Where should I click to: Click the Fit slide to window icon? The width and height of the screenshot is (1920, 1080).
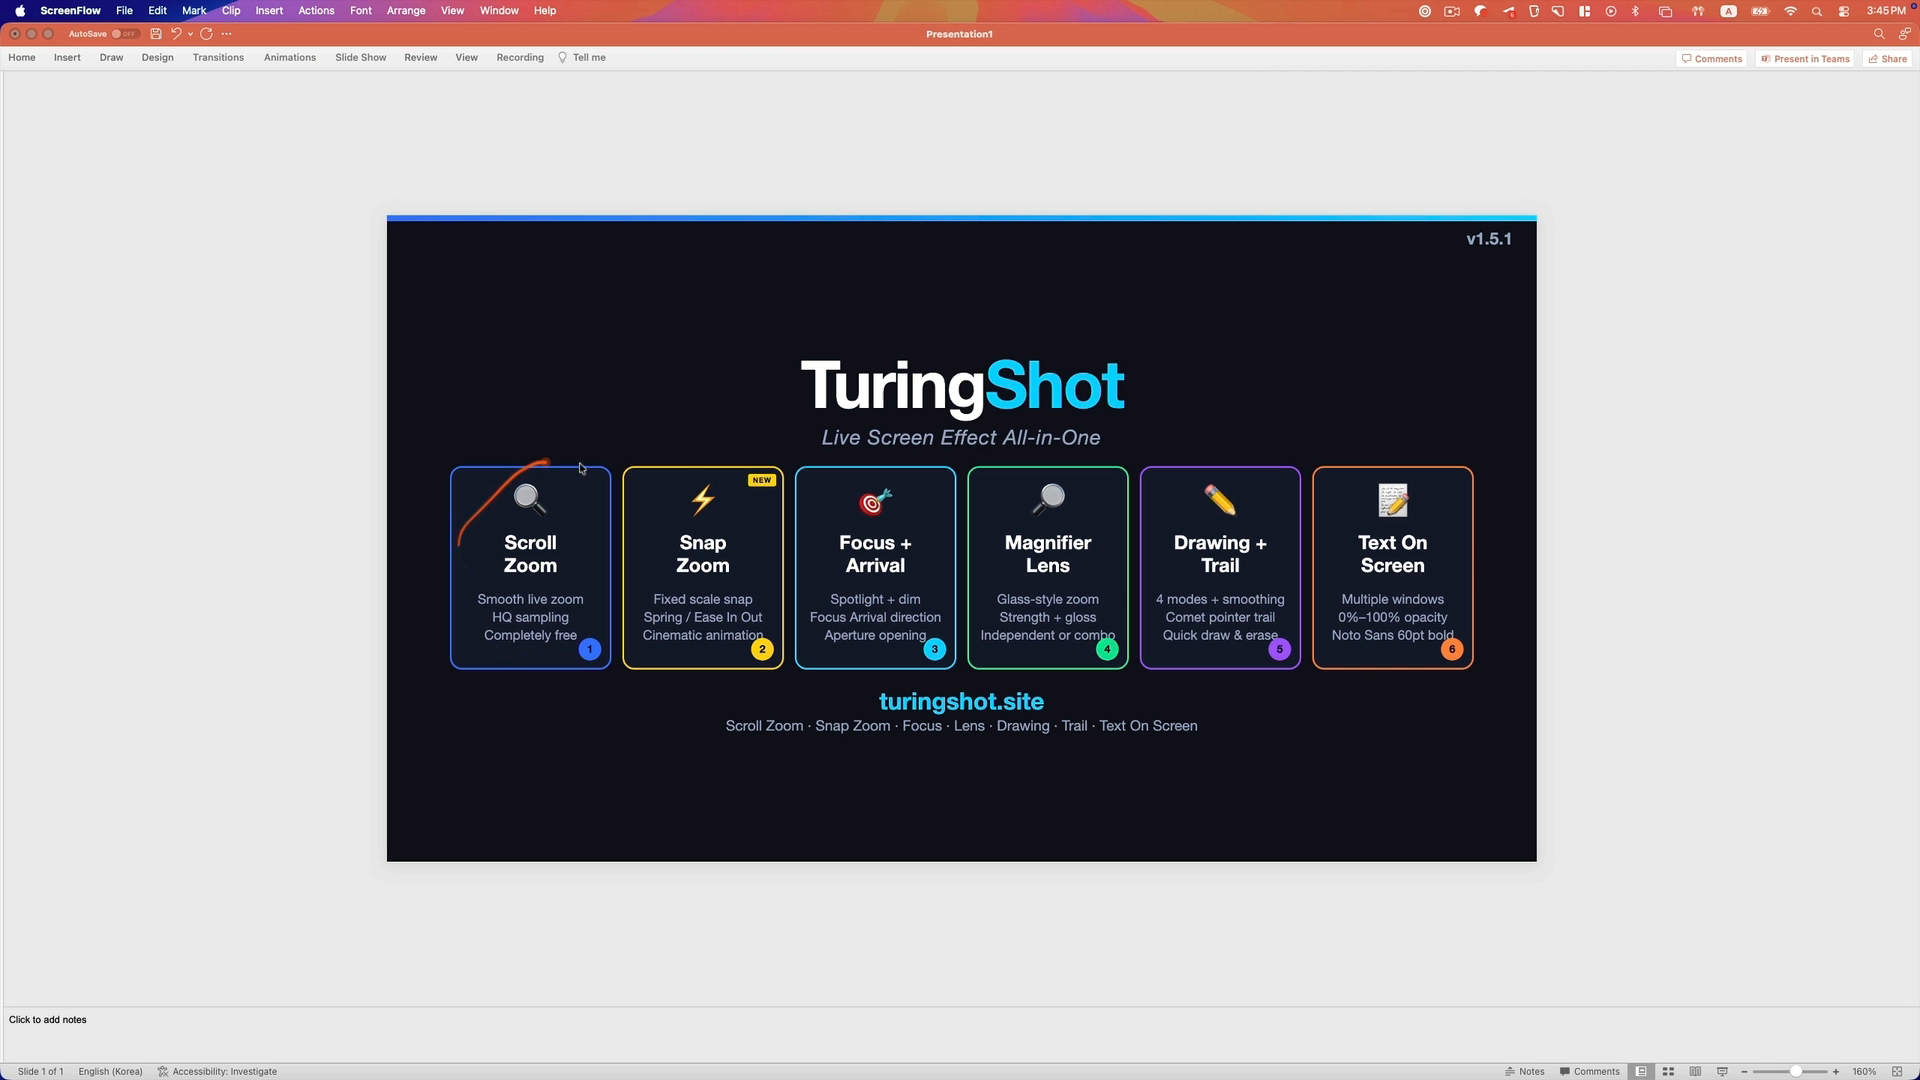(1897, 1071)
